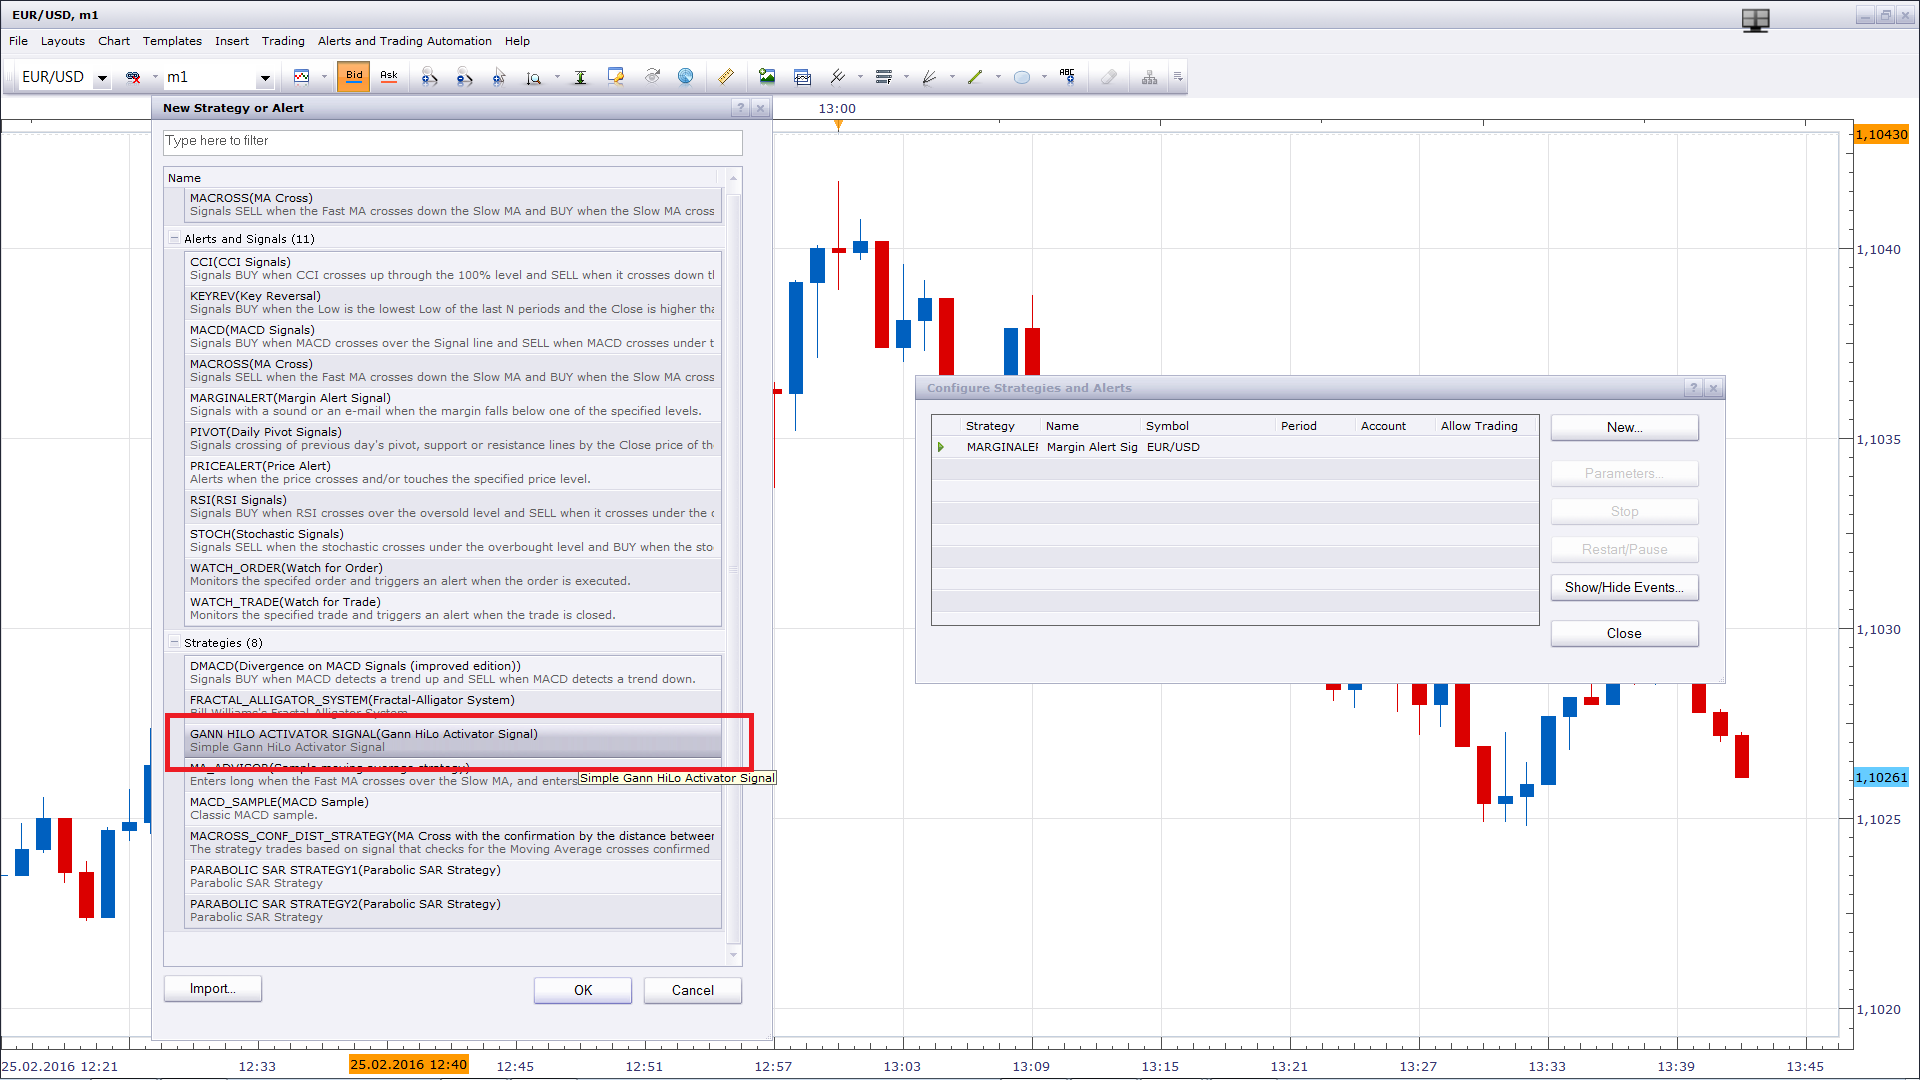Select the ellipse shape tool
1920x1080 pixels.
click(x=1022, y=77)
